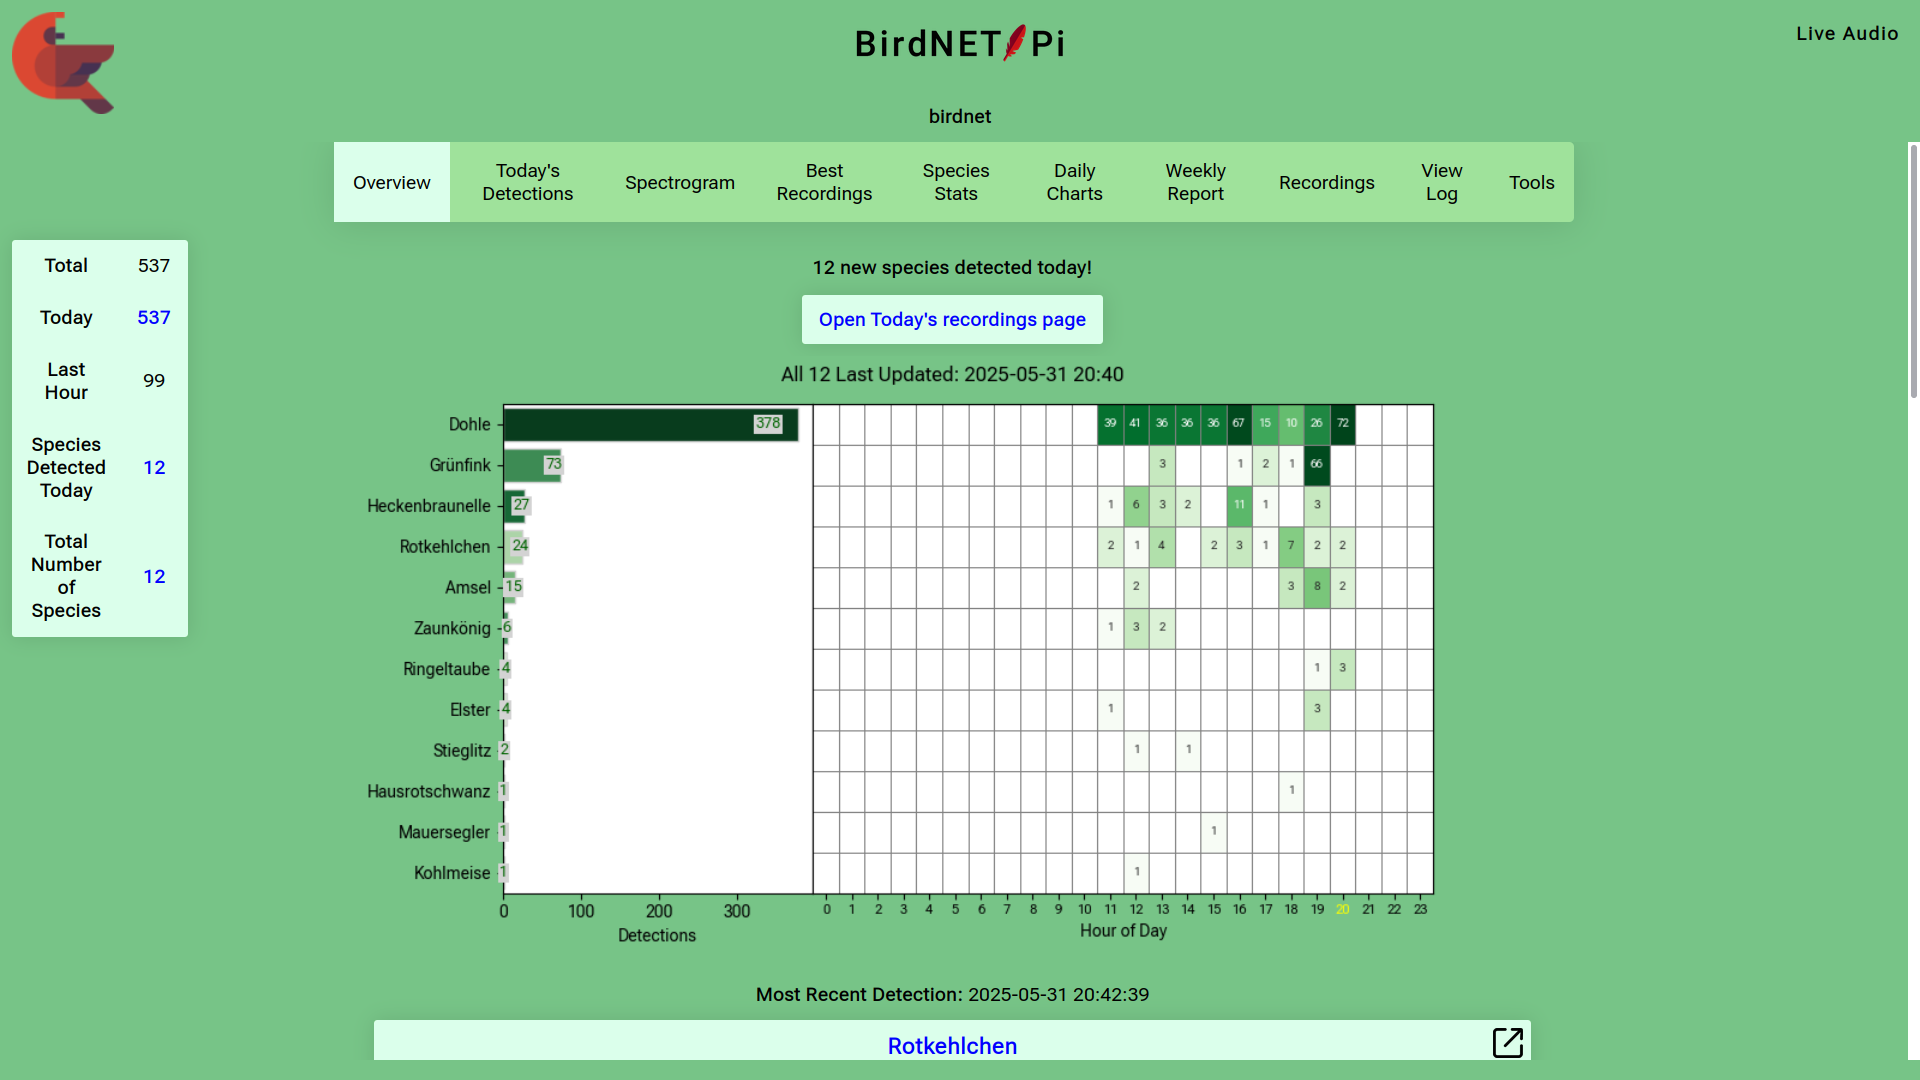Viewport: 1920px width, 1080px height.
Task: Click the Last Hour count 99
Action: (154, 380)
